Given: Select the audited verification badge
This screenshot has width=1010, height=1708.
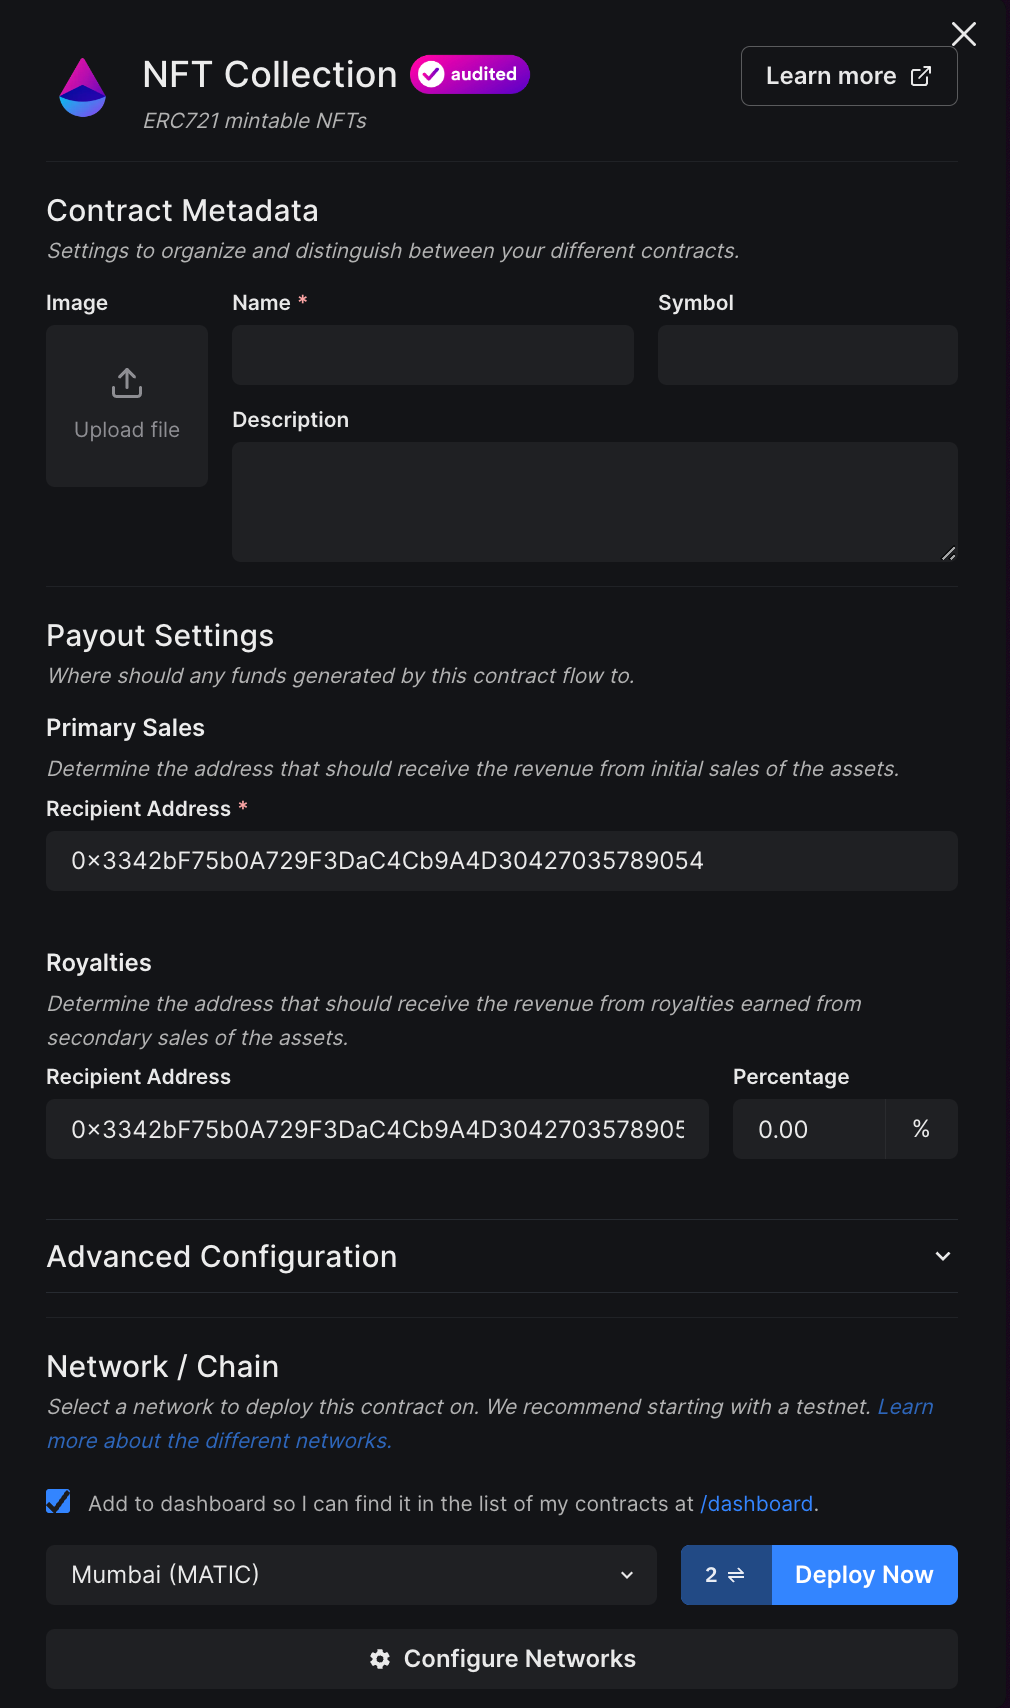Looking at the screenshot, I should [x=469, y=74].
